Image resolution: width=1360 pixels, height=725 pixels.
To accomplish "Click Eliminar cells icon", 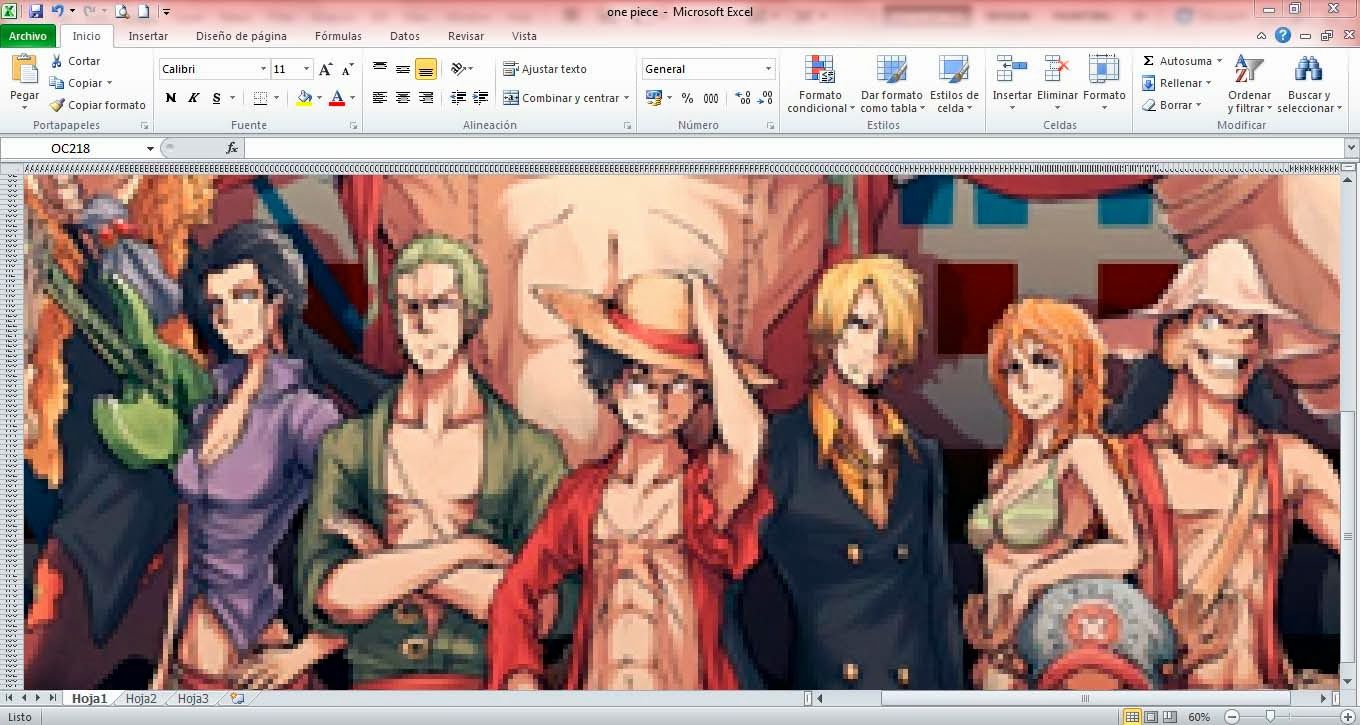I will click(x=1057, y=70).
